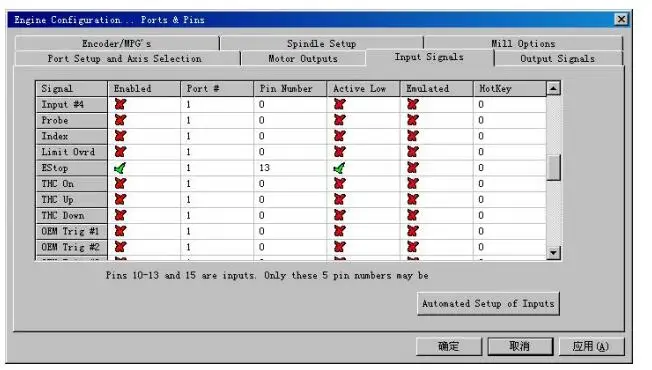Enable Input #4 signal checkbox

coord(121,104)
